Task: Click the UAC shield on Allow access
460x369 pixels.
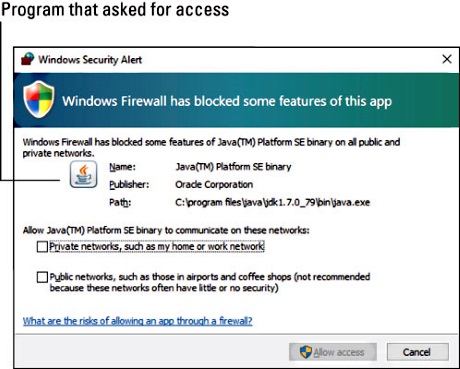Action: [306, 352]
